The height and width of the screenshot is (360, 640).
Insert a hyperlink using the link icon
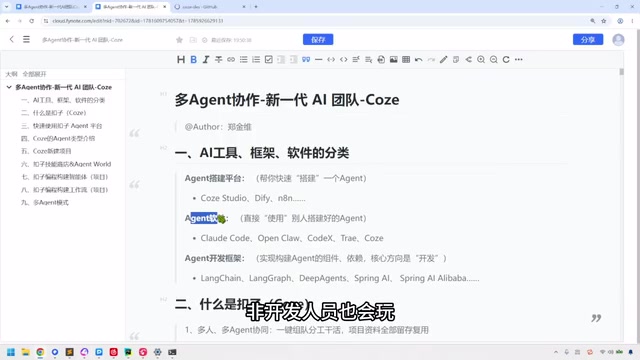231,60
